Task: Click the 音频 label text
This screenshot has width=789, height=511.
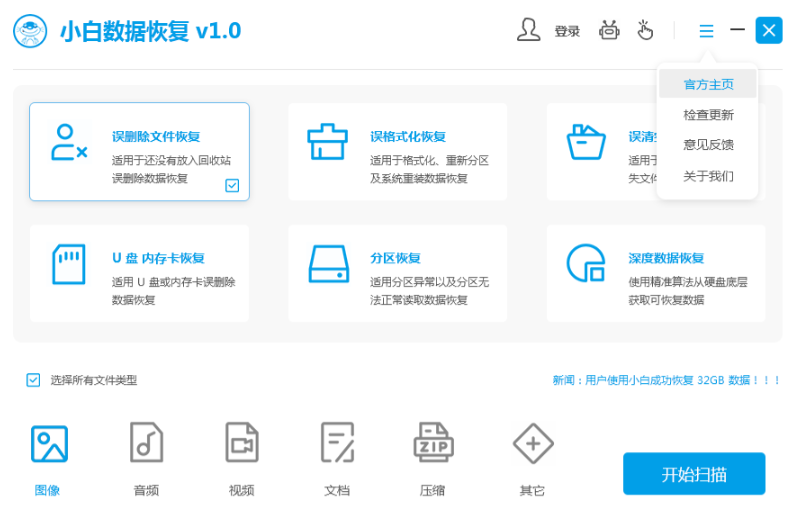Action: point(146,490)
